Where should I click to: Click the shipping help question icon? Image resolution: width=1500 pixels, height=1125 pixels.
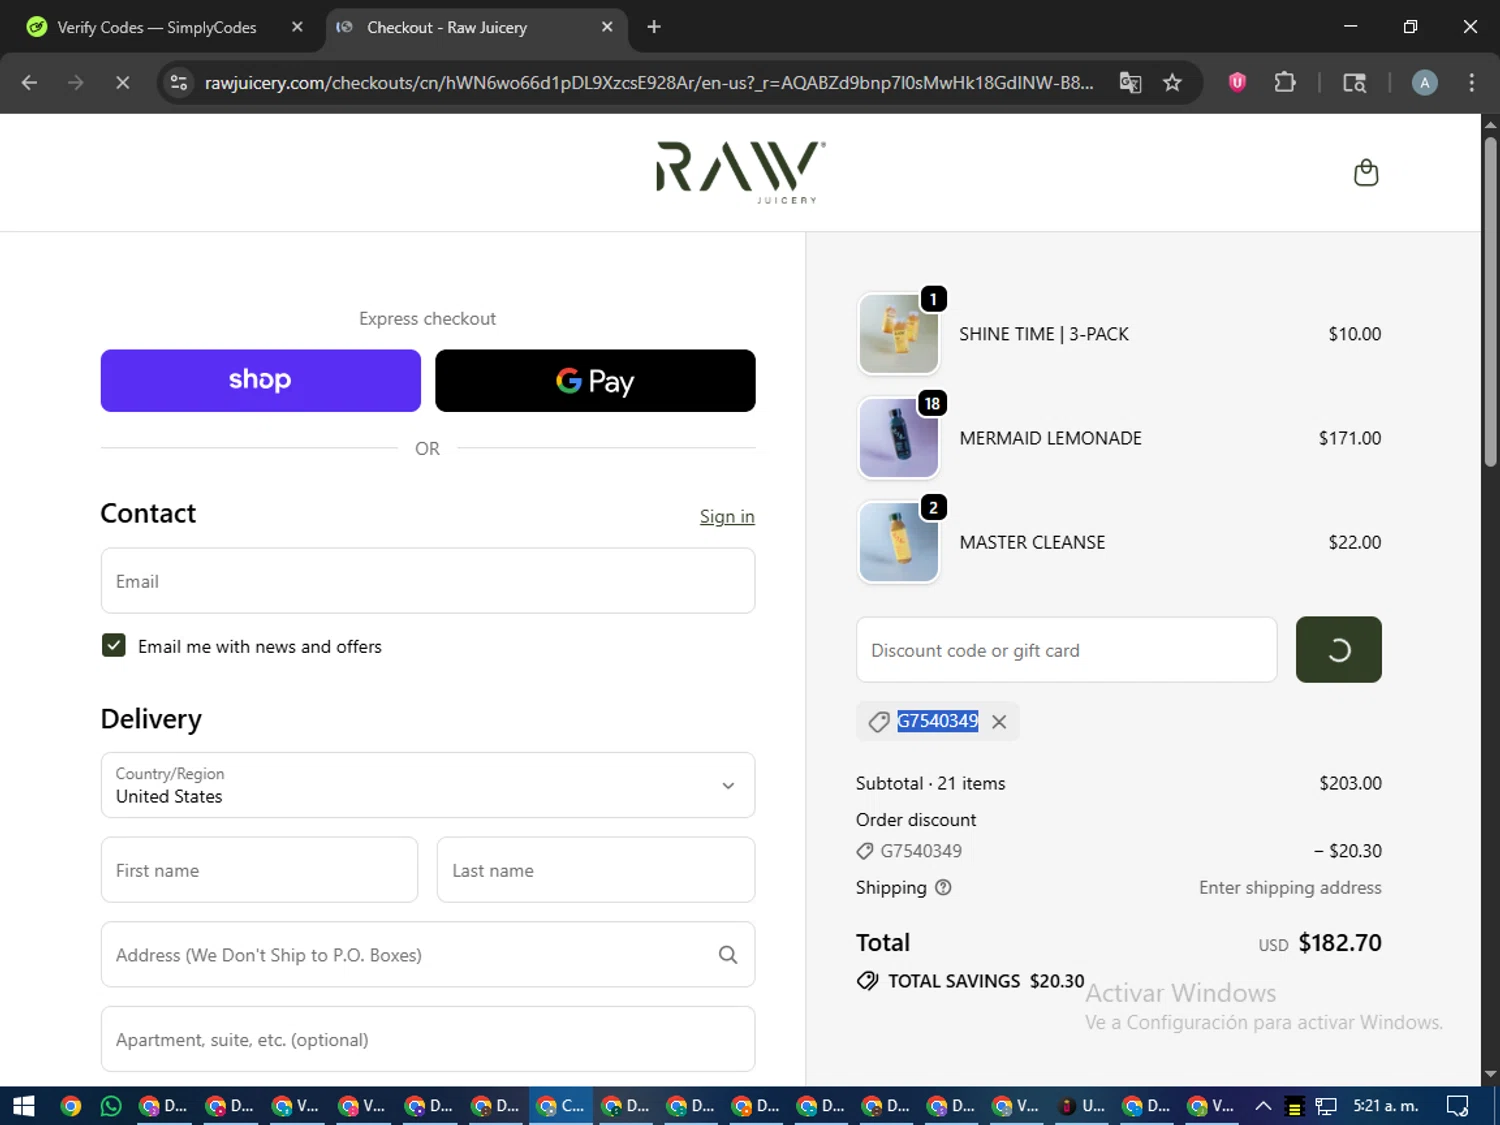[943, 887]
